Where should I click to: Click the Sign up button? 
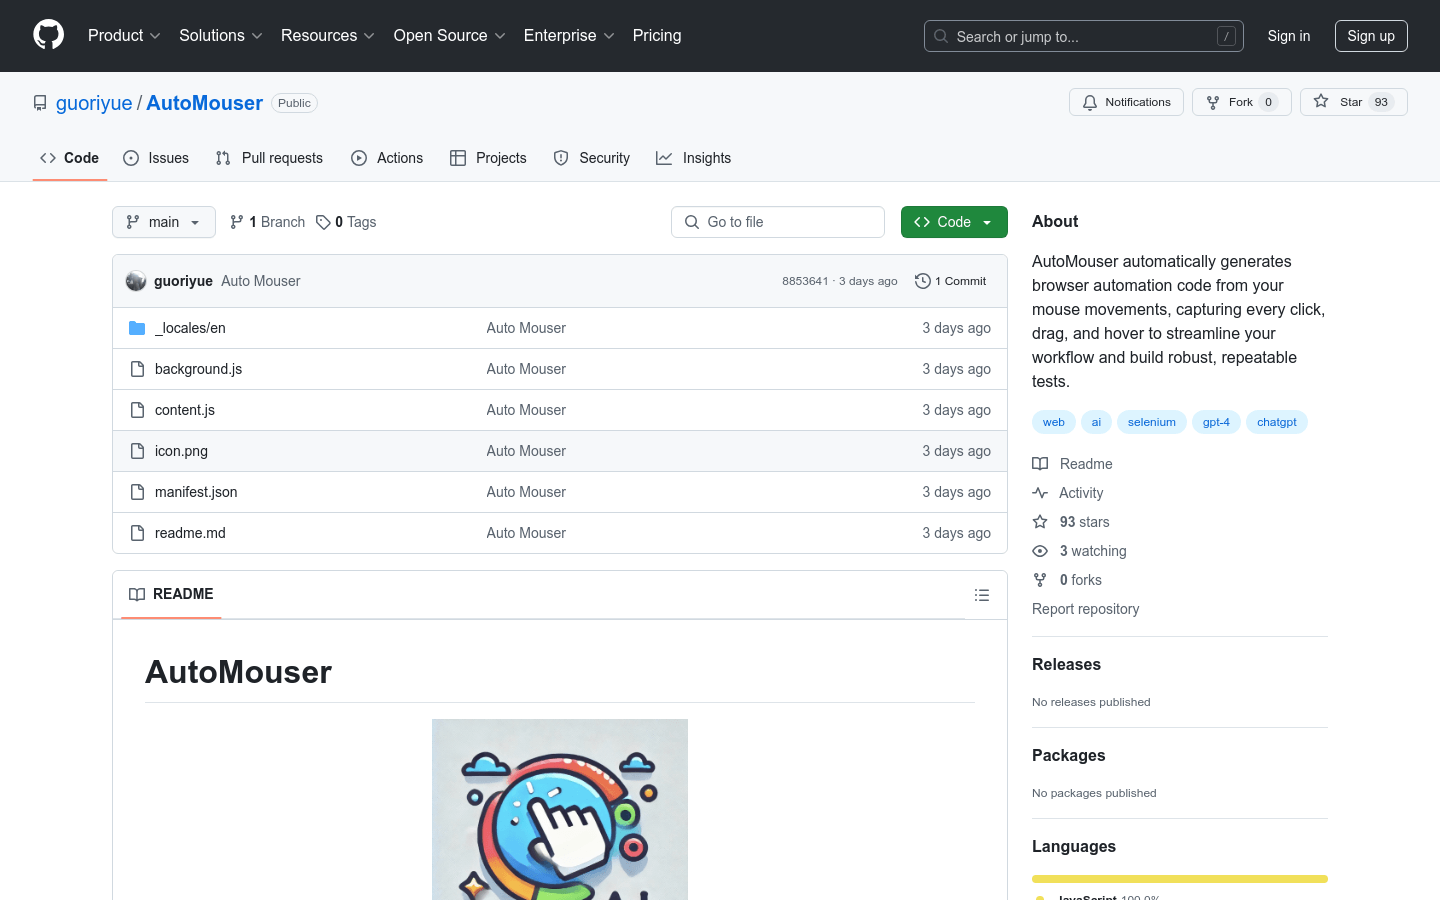tap(1371, 36)
